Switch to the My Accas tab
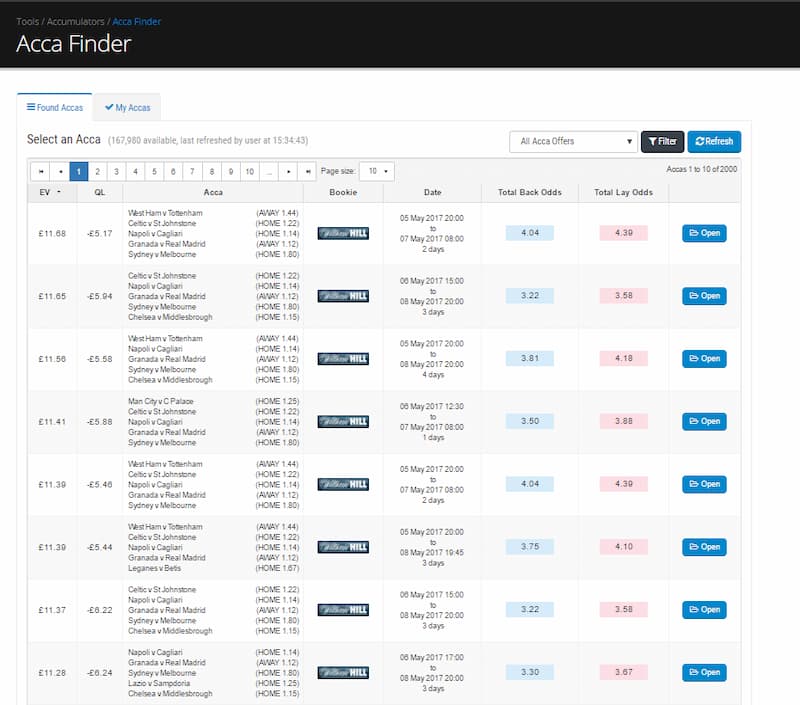Viewport: 800px width, 705px height. [x=127, y=107]
